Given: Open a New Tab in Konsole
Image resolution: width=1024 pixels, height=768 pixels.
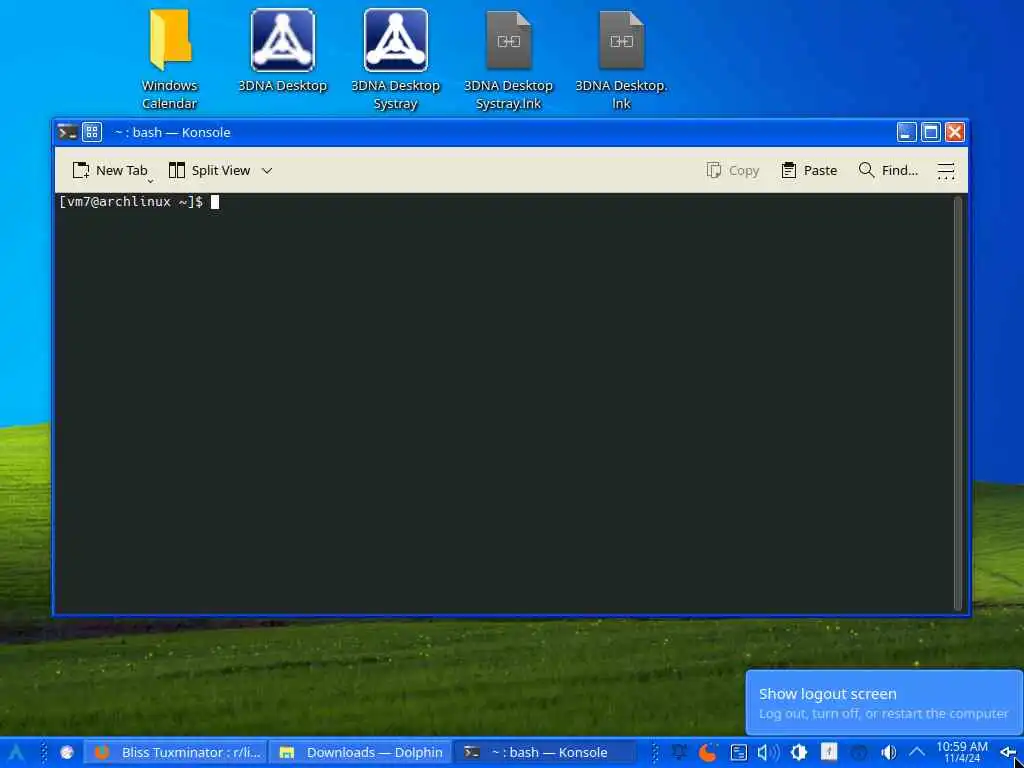Looking at the screenshot, I should pyautogui.click(x=109, y=170).
